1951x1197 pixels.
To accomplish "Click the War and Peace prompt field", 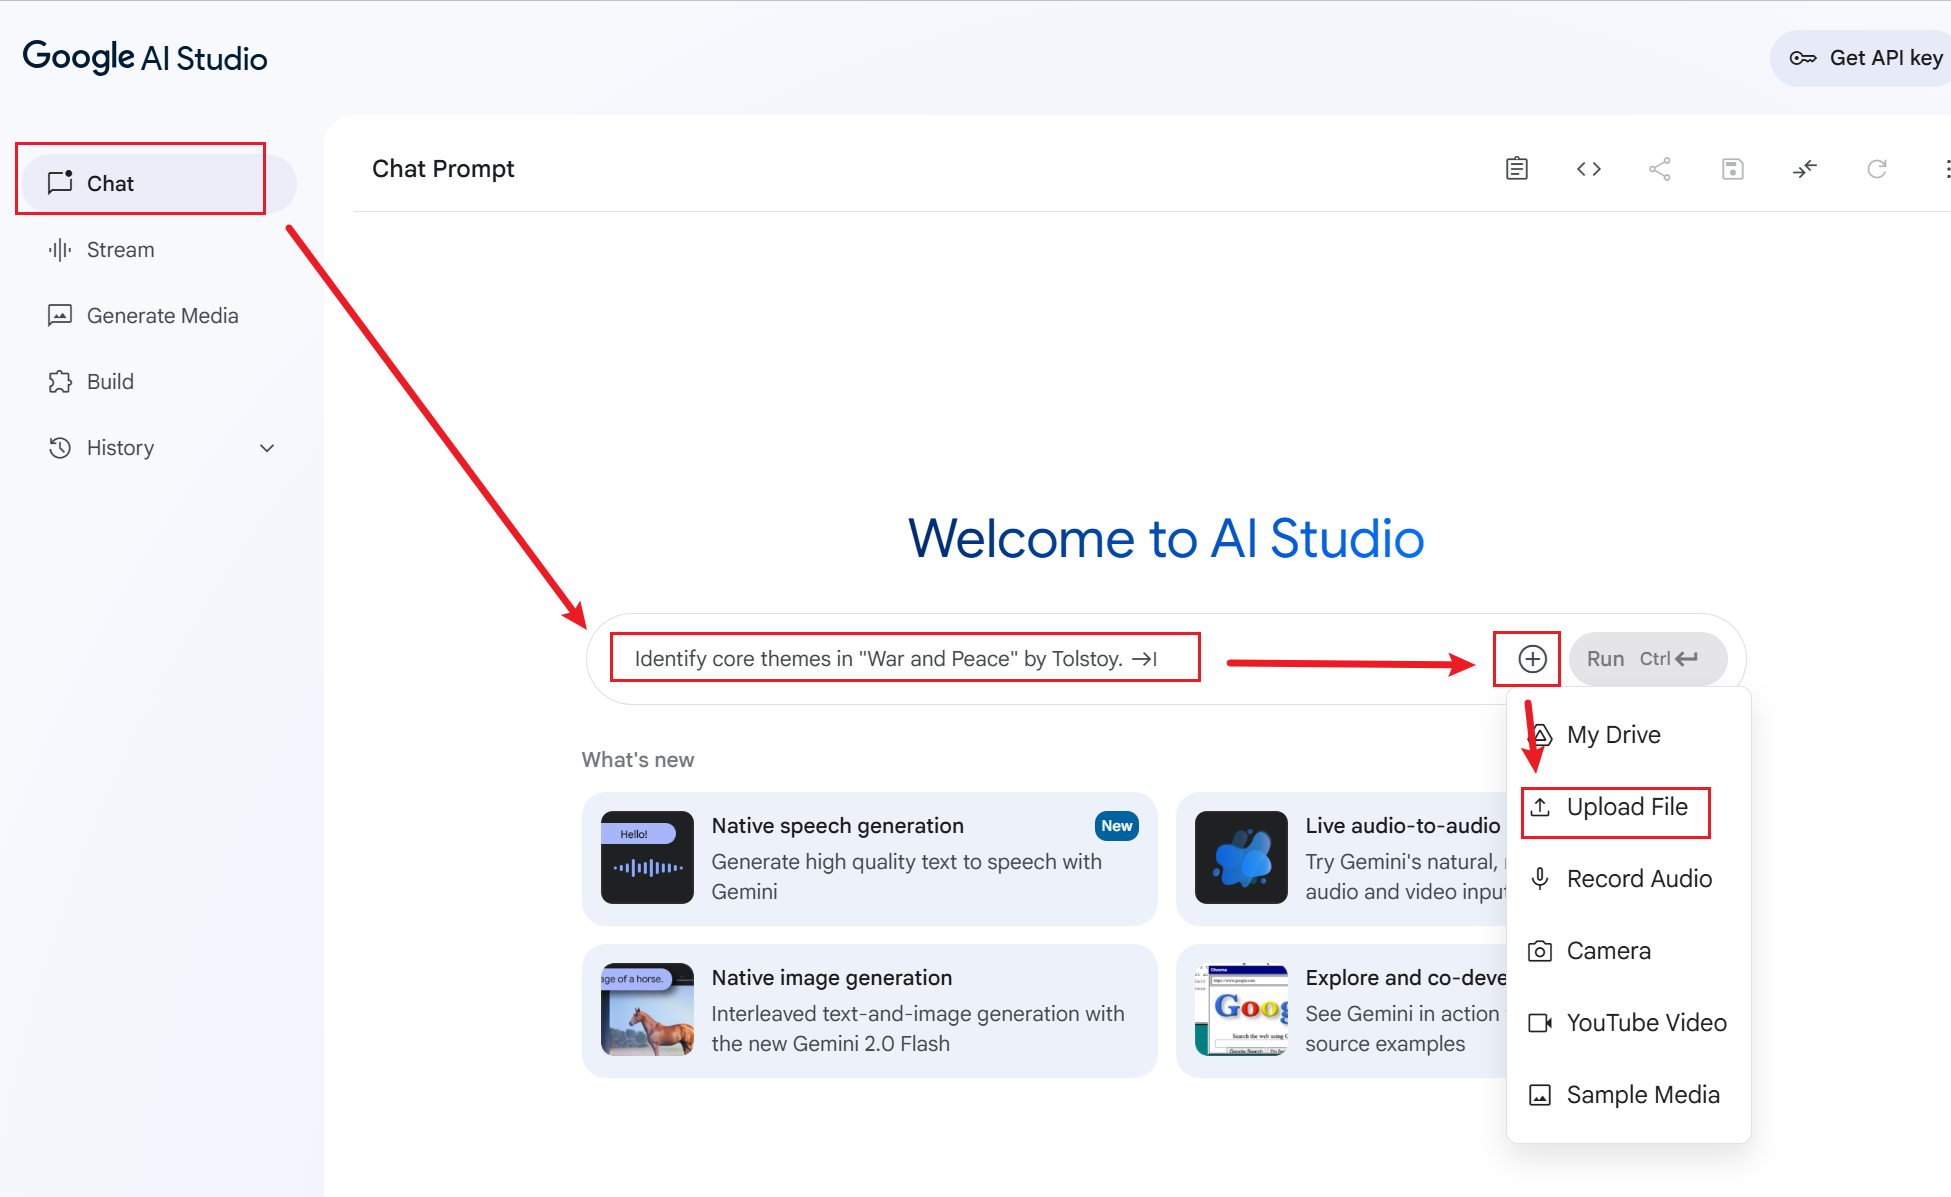I will 895,659.
